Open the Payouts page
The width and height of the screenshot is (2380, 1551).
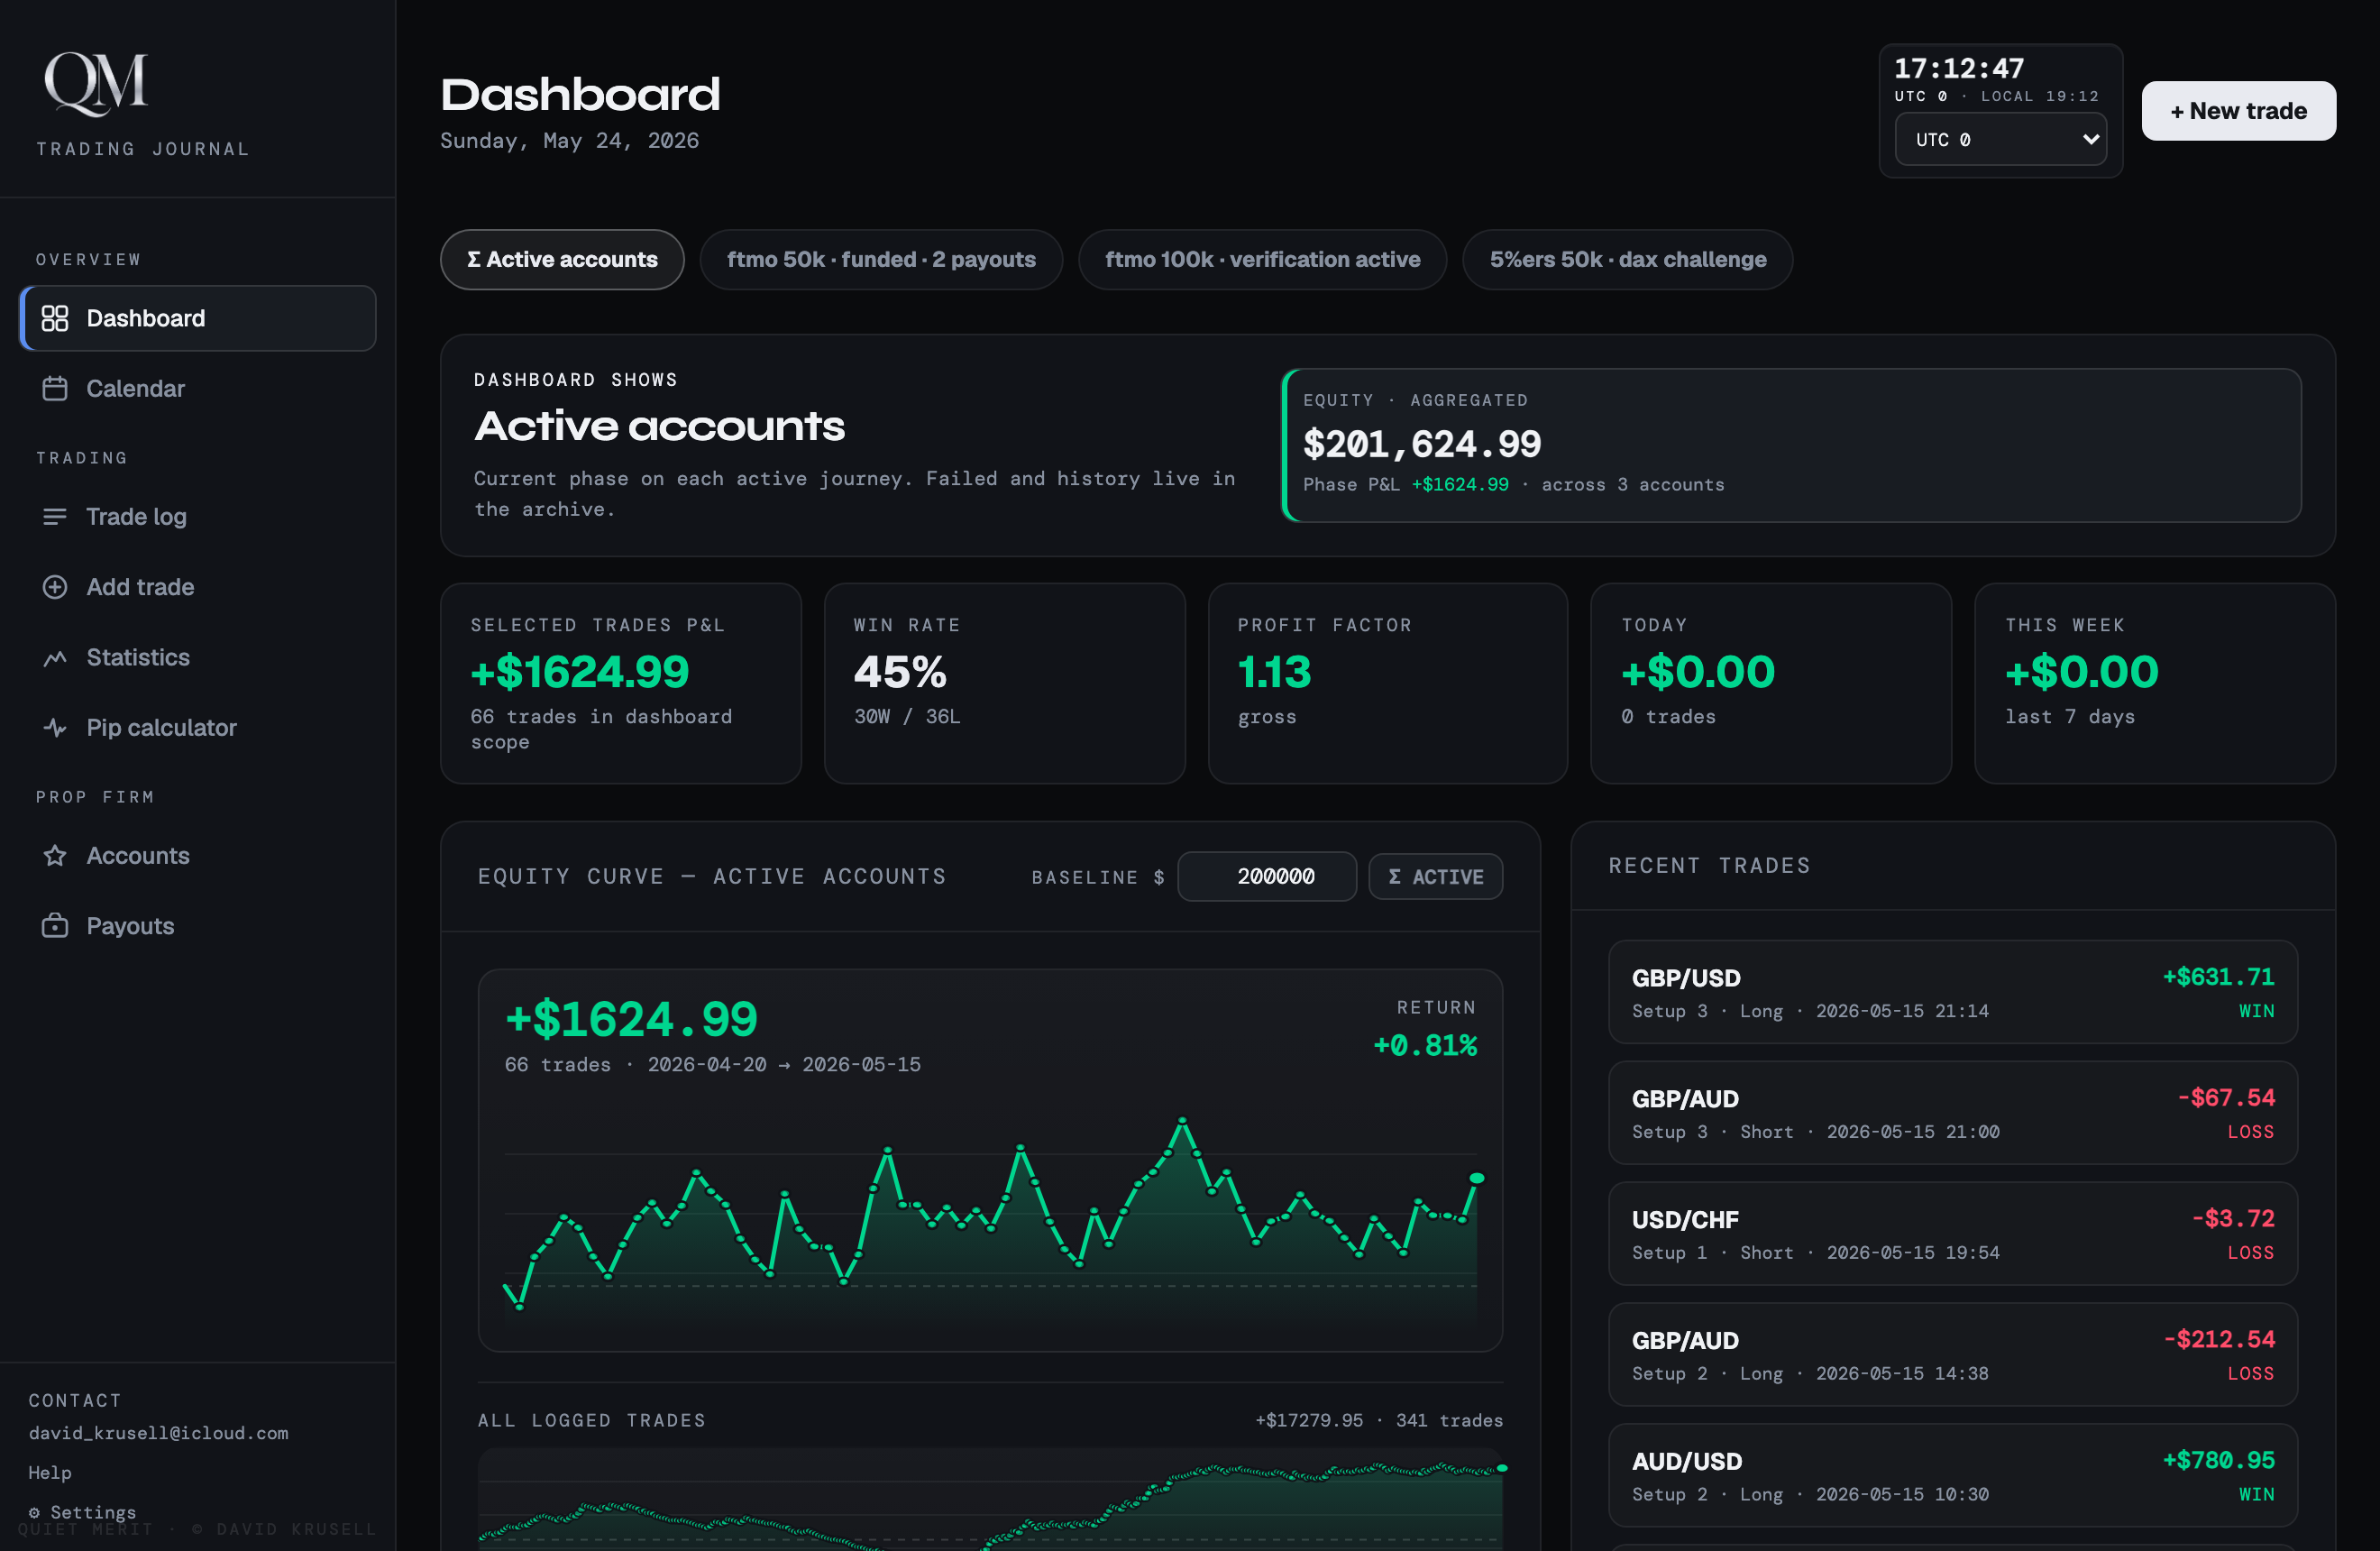[x=198, y=926]
